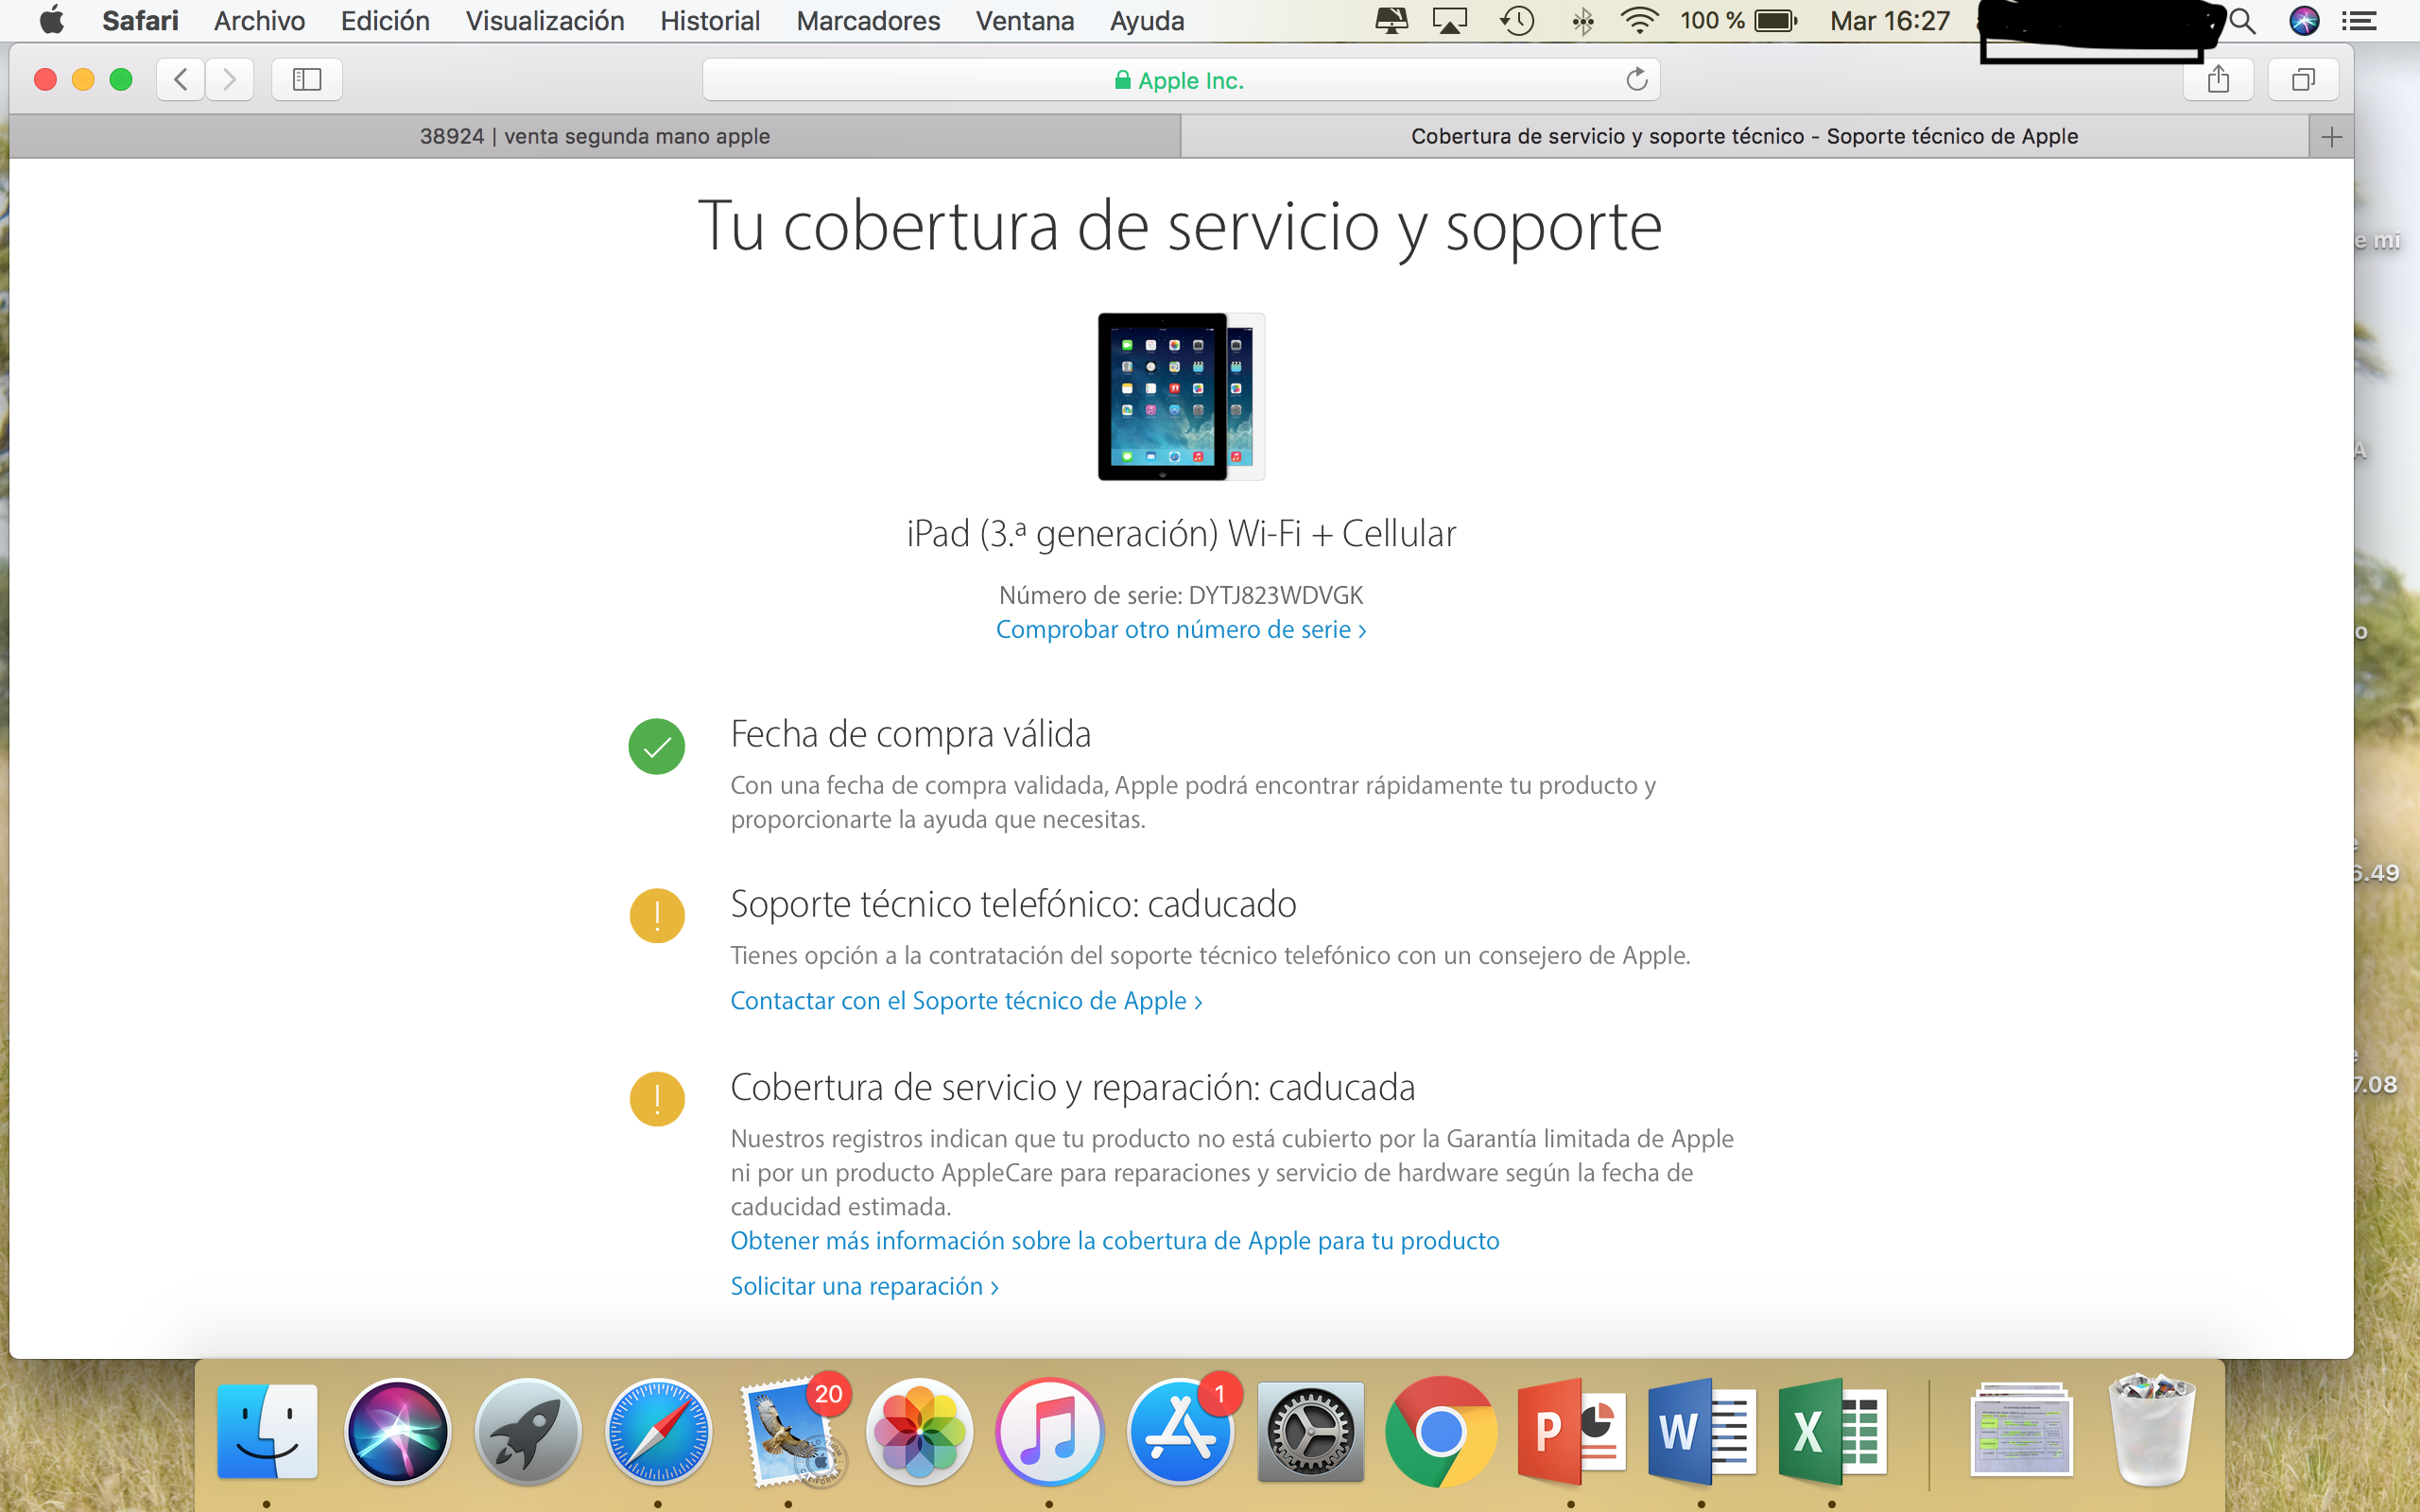Click Comprobar otro número de serie link

coord(1181,629)
